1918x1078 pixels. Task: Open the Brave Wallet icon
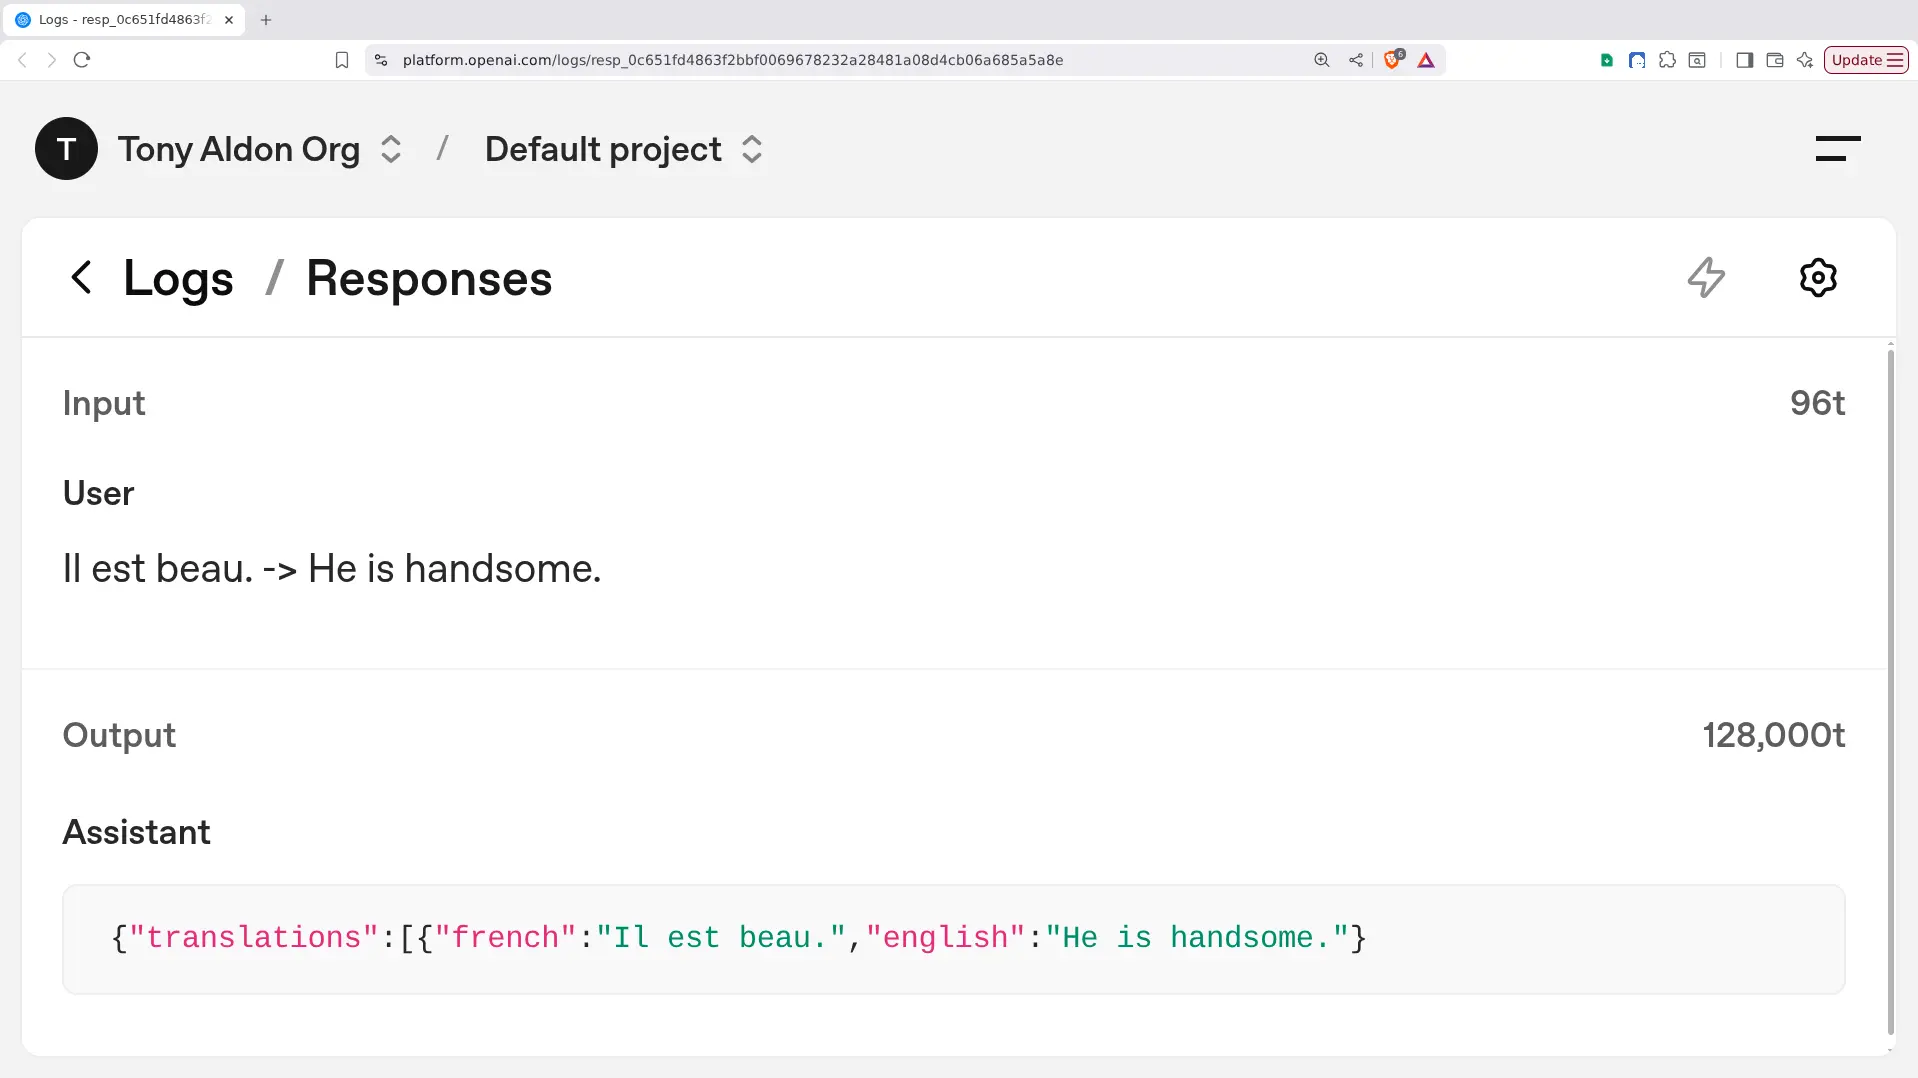[1775, 60]
